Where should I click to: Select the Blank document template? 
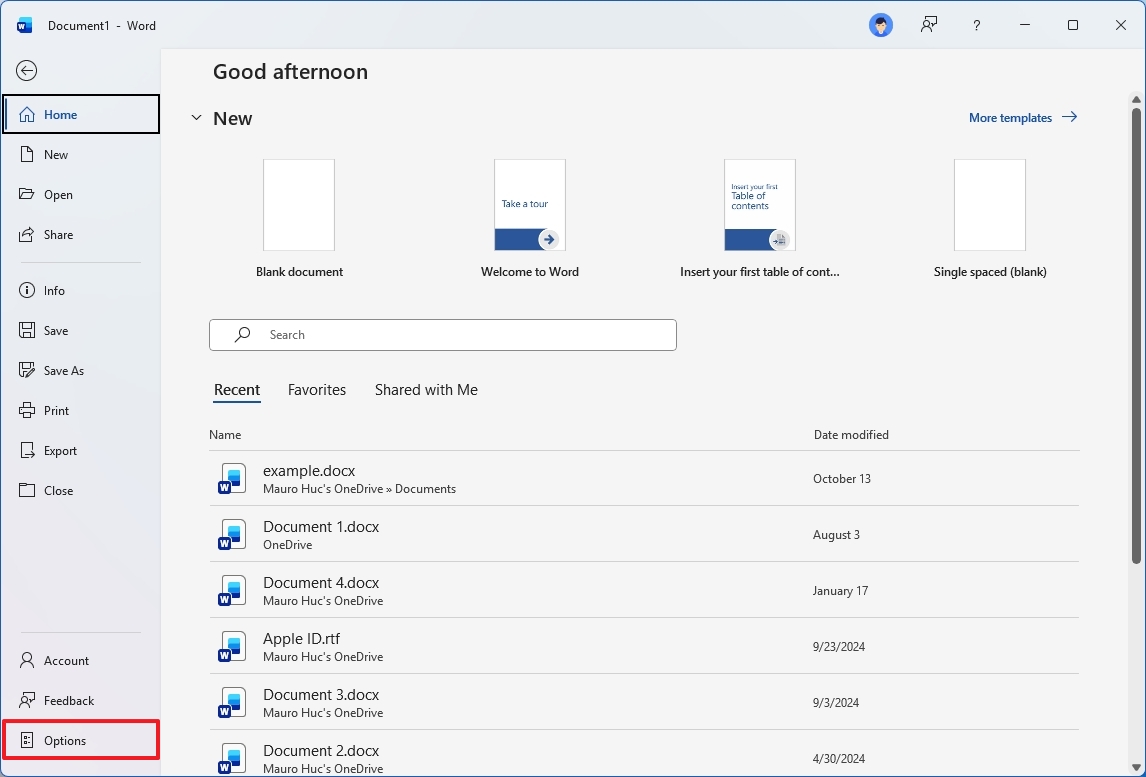point(298,205)
